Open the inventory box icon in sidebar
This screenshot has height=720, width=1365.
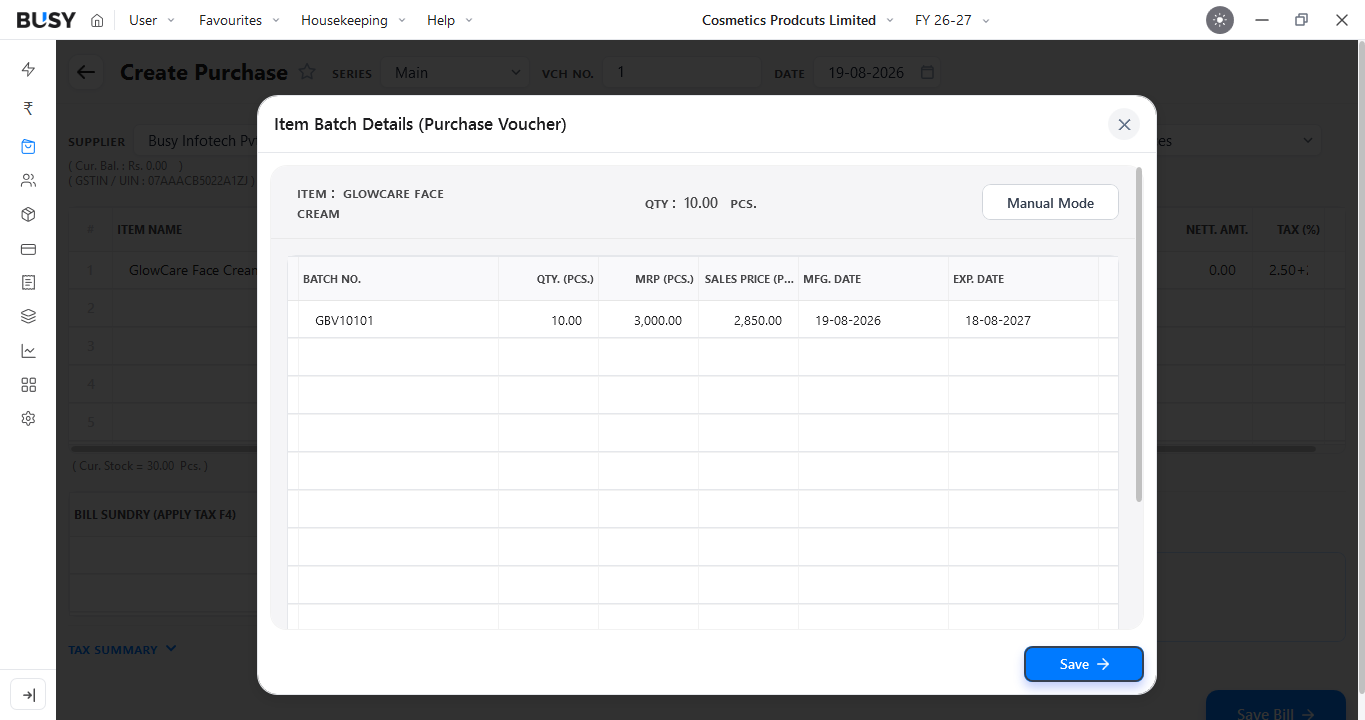pos(28,215)
